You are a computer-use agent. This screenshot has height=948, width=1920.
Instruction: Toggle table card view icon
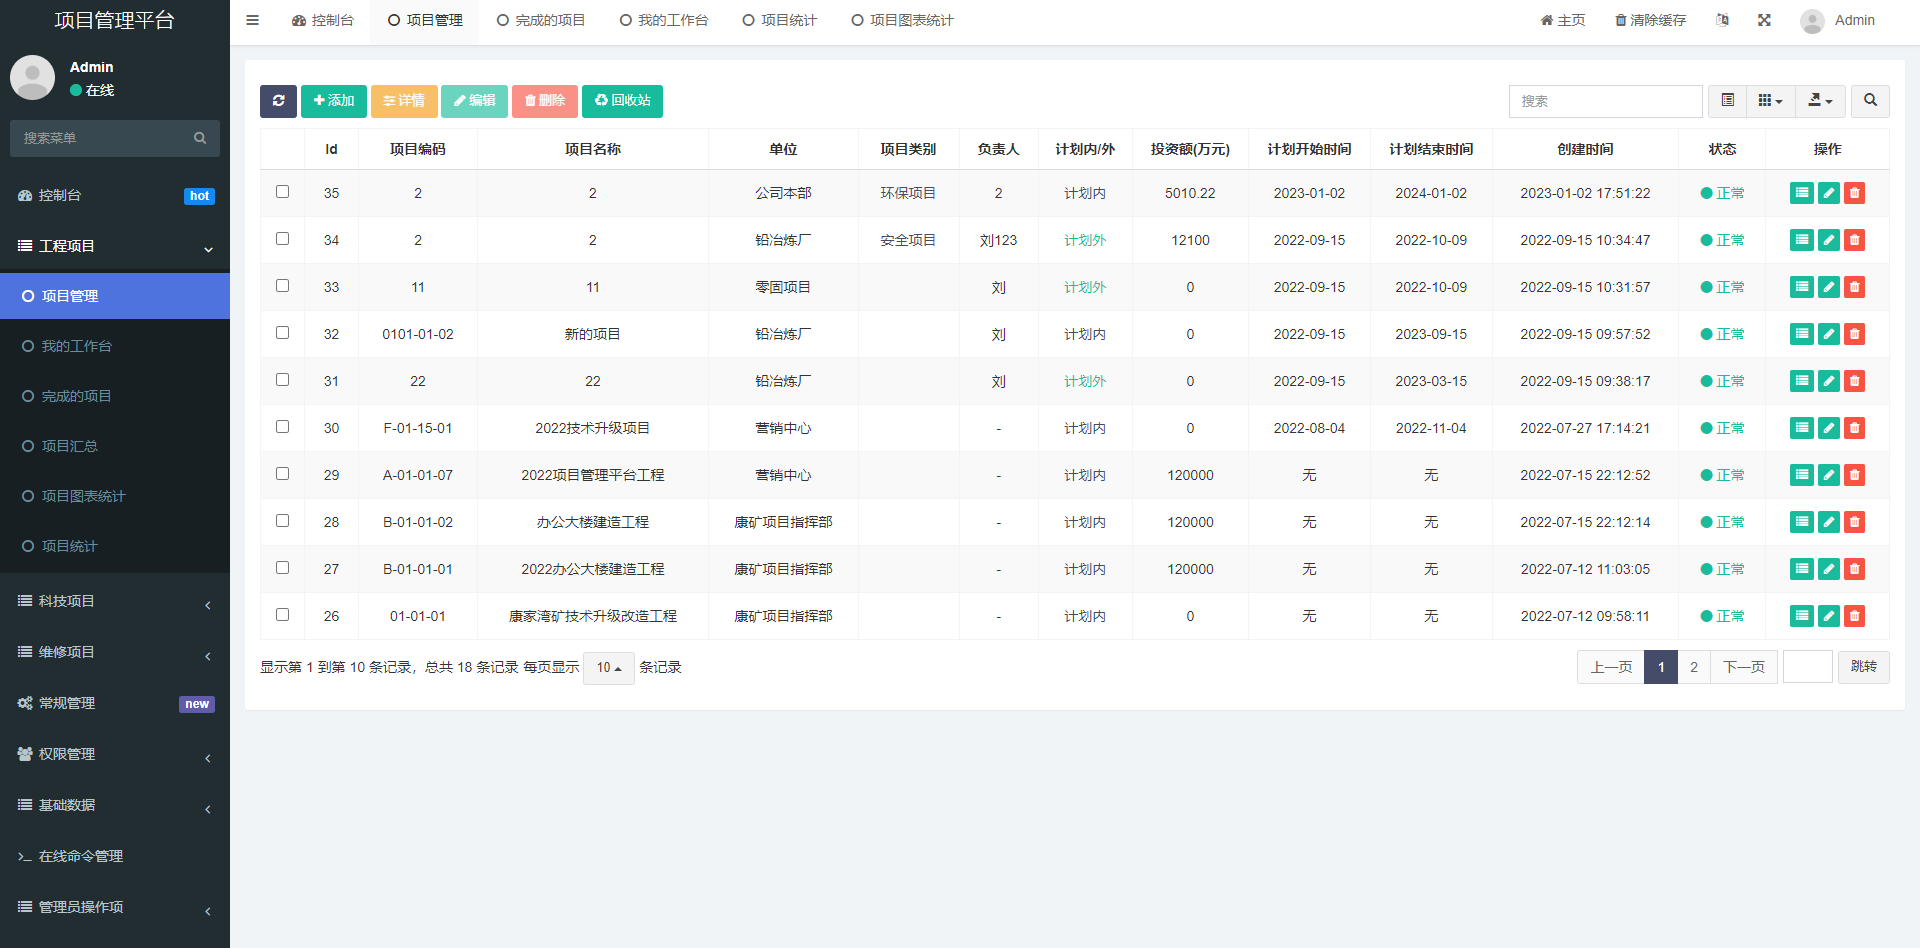point(1727,101)
